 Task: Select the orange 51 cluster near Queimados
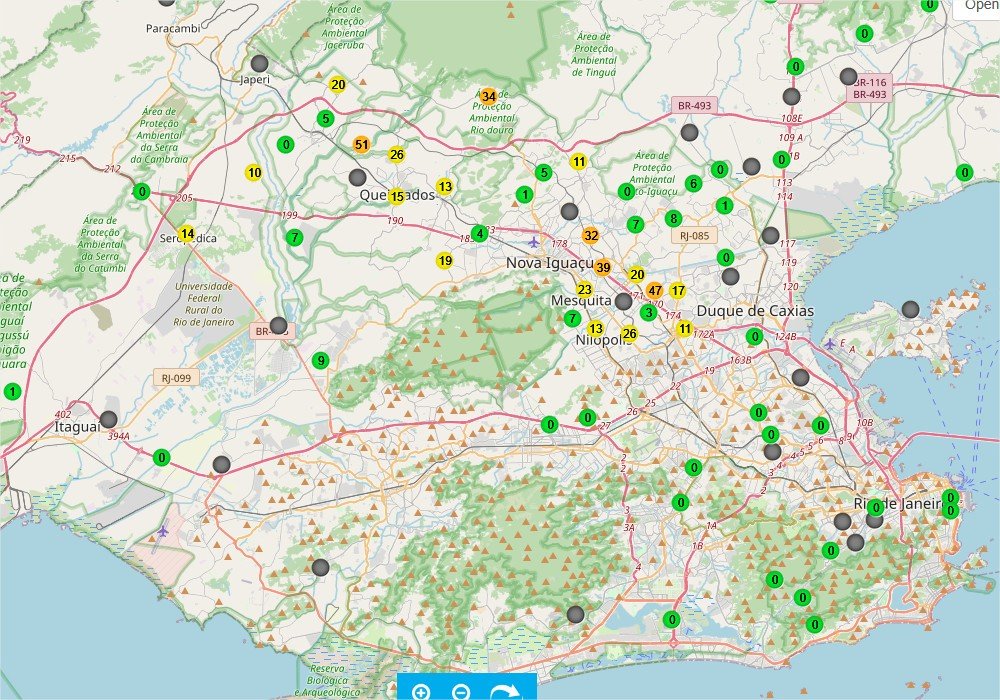(361, 145)
